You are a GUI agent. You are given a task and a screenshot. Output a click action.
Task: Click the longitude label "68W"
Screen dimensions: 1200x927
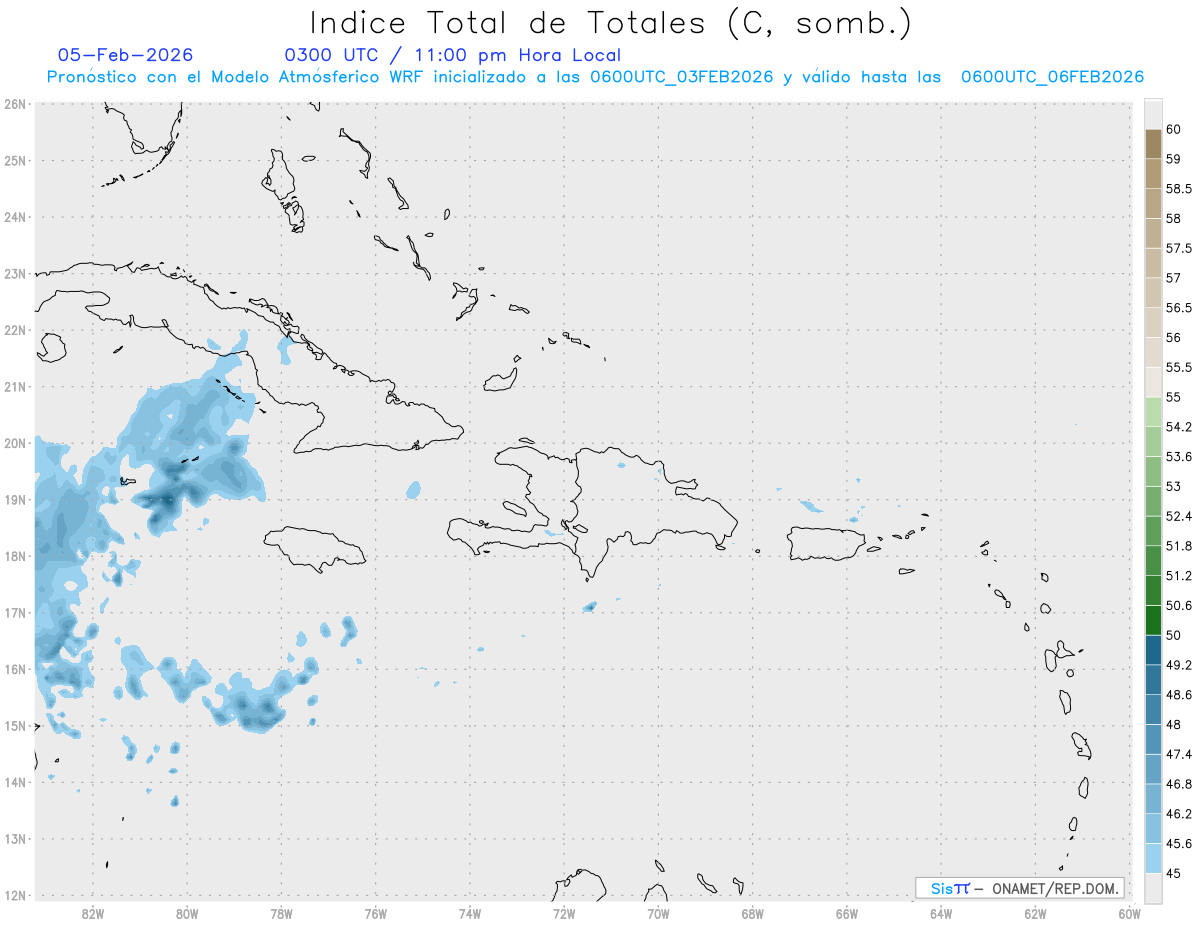(x=753, y=914)
